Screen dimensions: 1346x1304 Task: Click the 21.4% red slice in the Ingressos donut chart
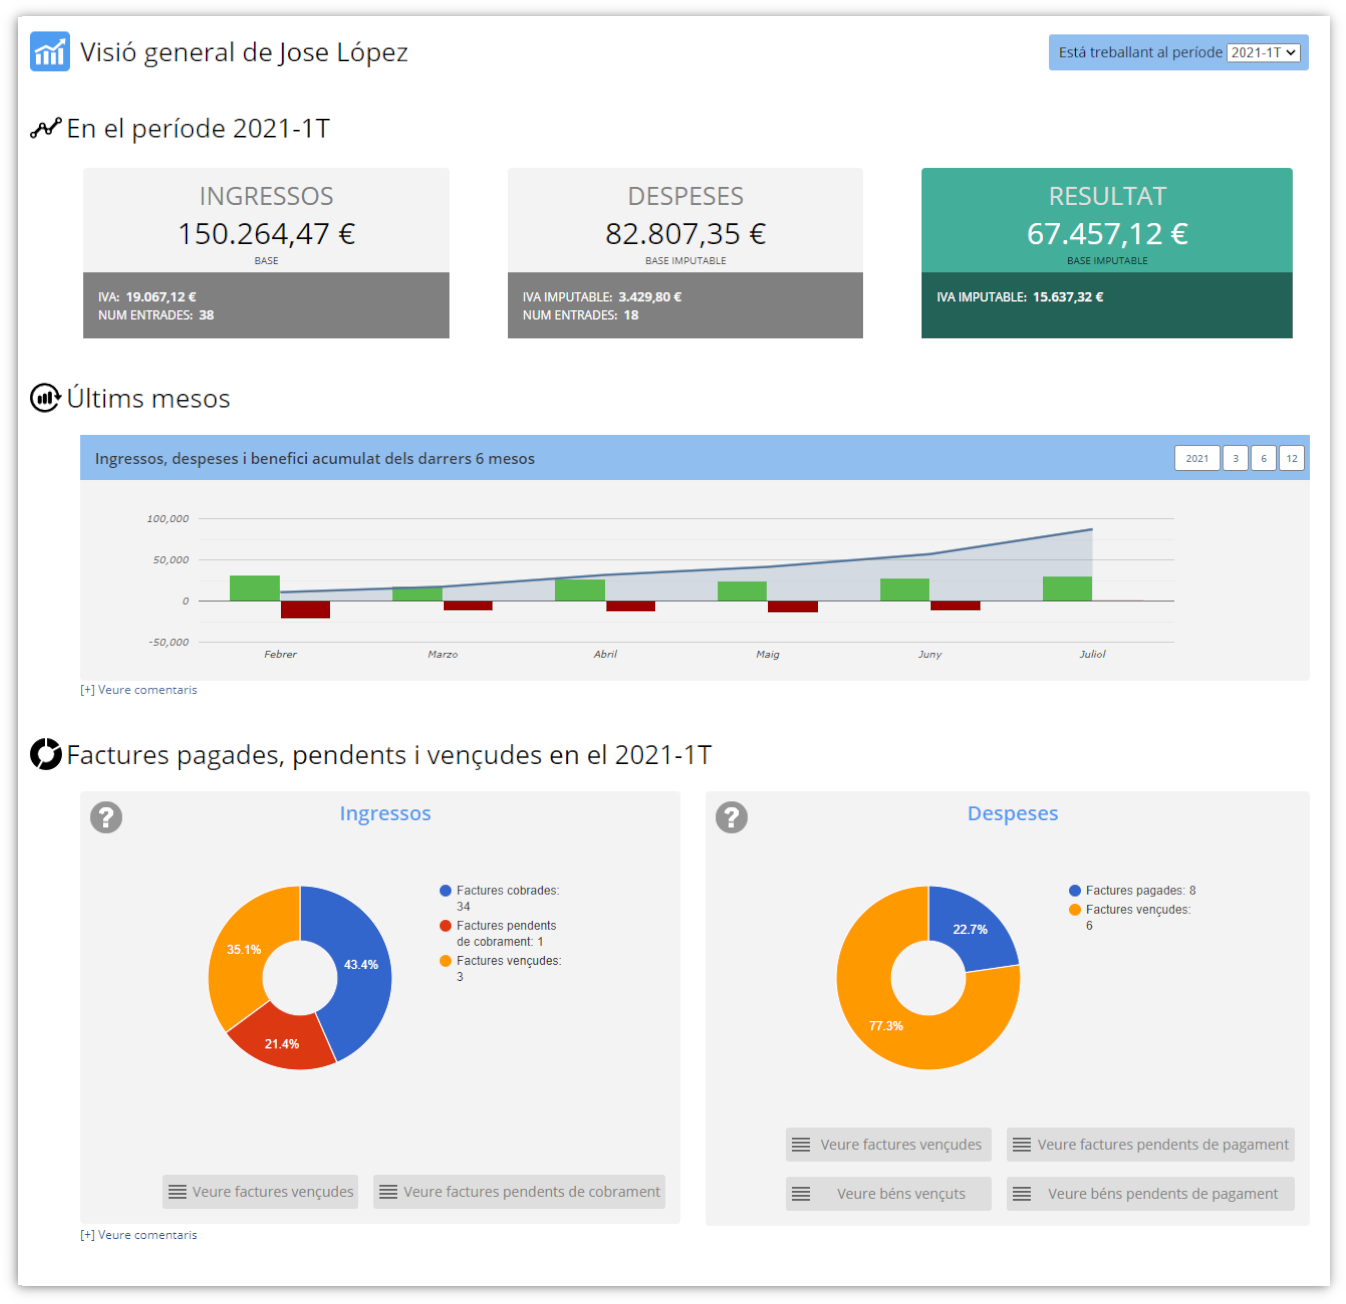pos(282,1044)
